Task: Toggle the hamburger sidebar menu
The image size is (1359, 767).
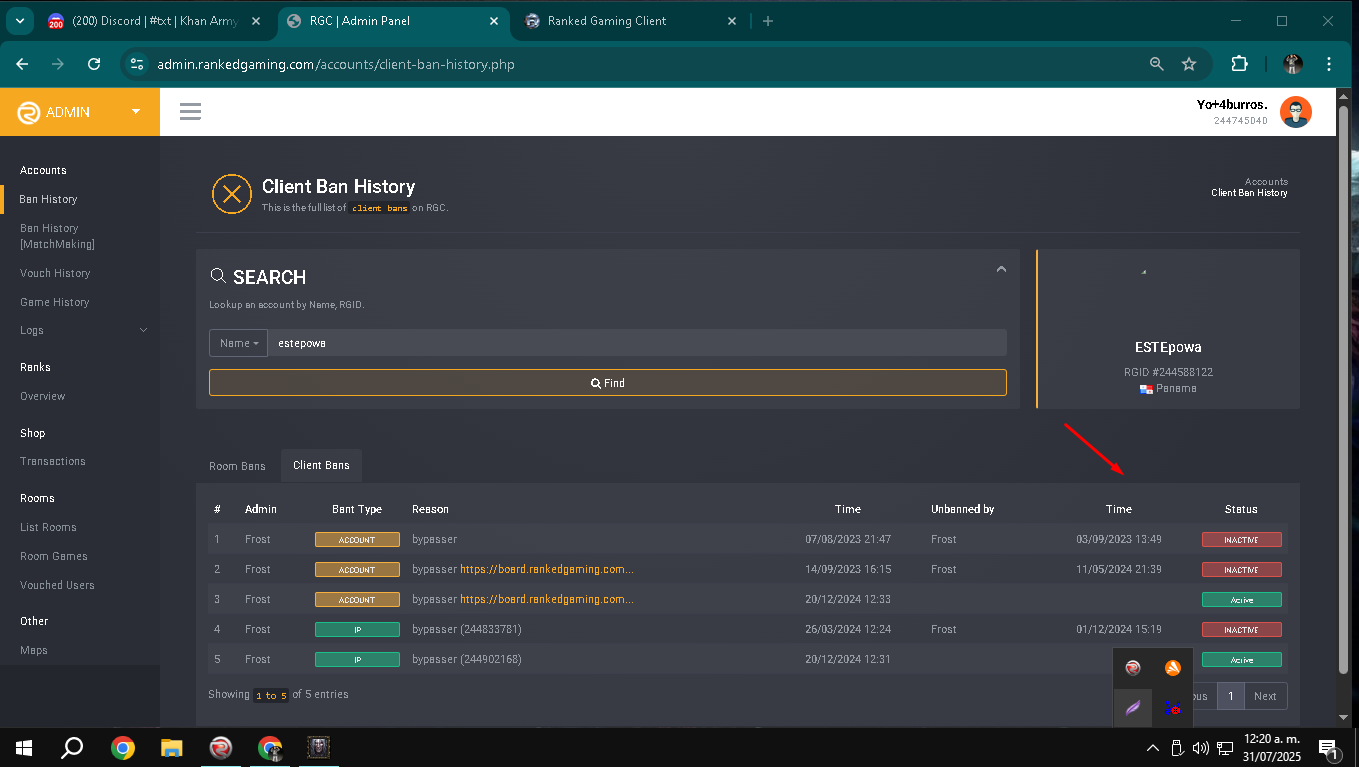Action: coord(190,111)
